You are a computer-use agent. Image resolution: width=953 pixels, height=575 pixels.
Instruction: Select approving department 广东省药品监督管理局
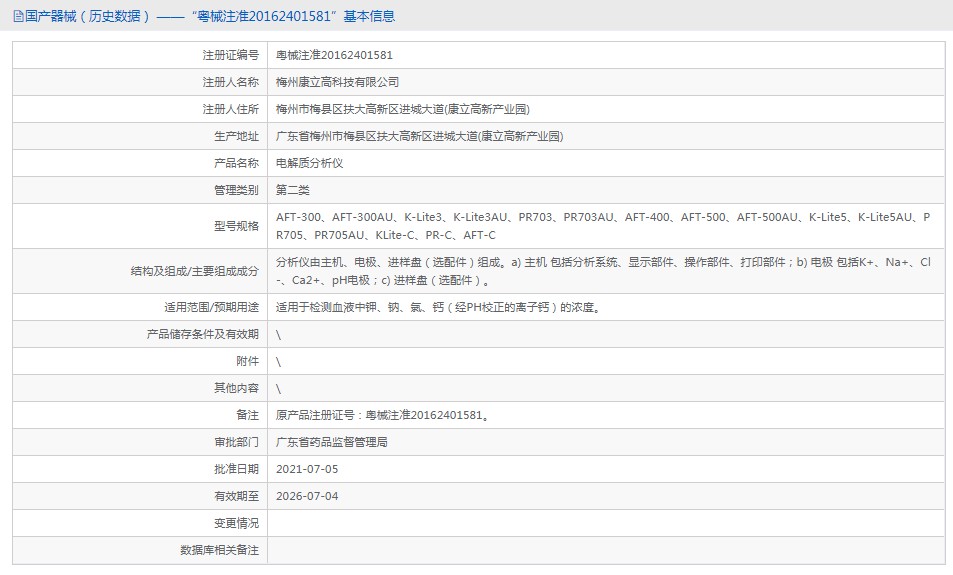pos(332,442)
